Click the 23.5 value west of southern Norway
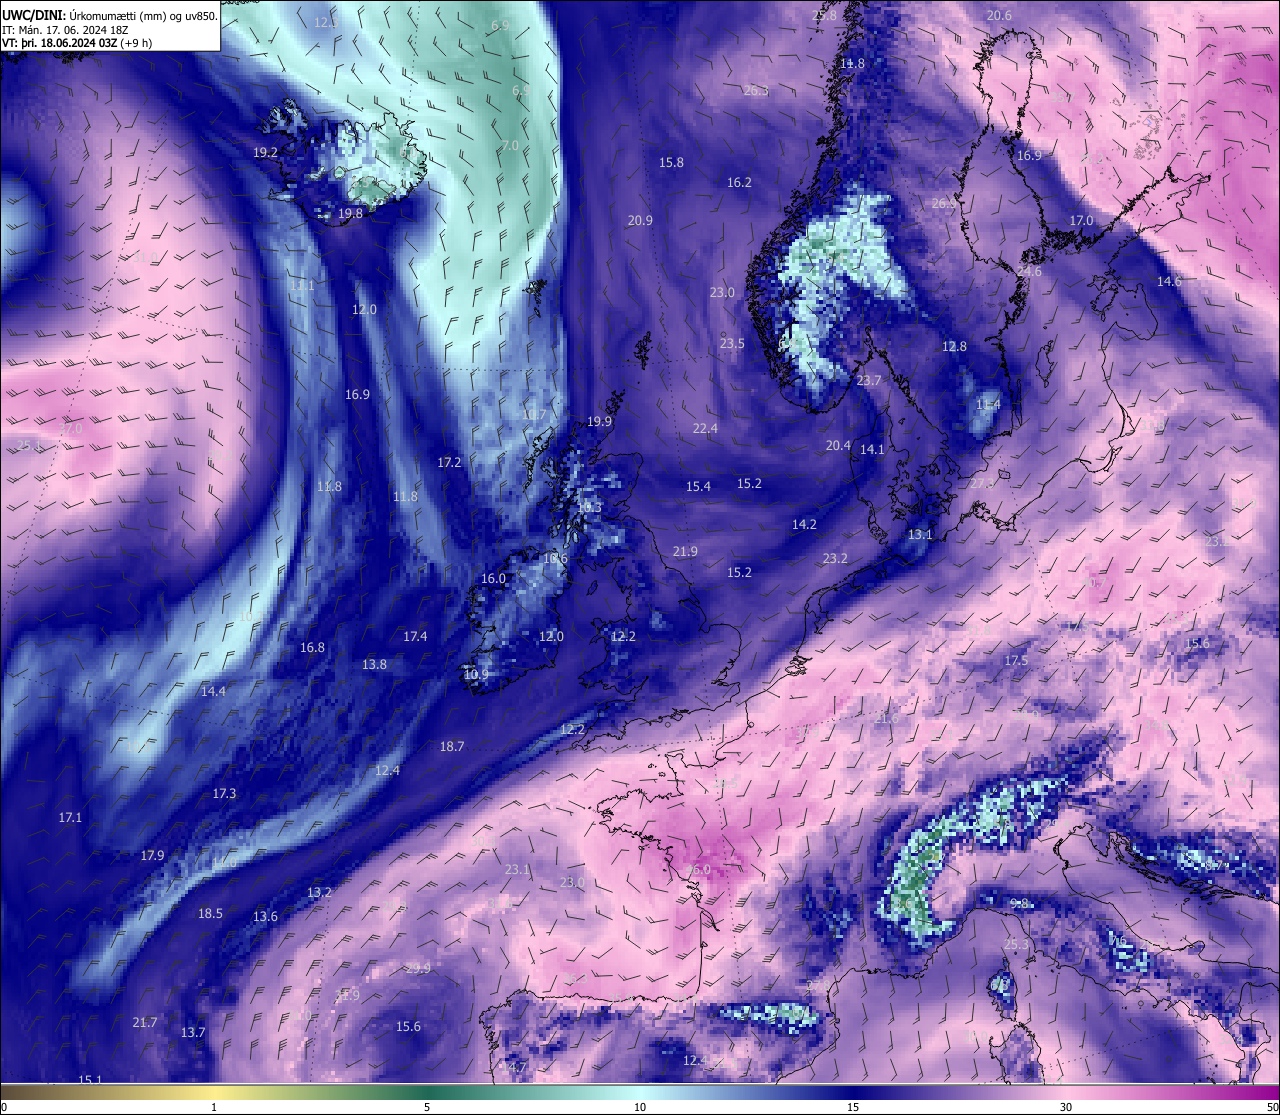The image size is (1280, 1115). 732,343
